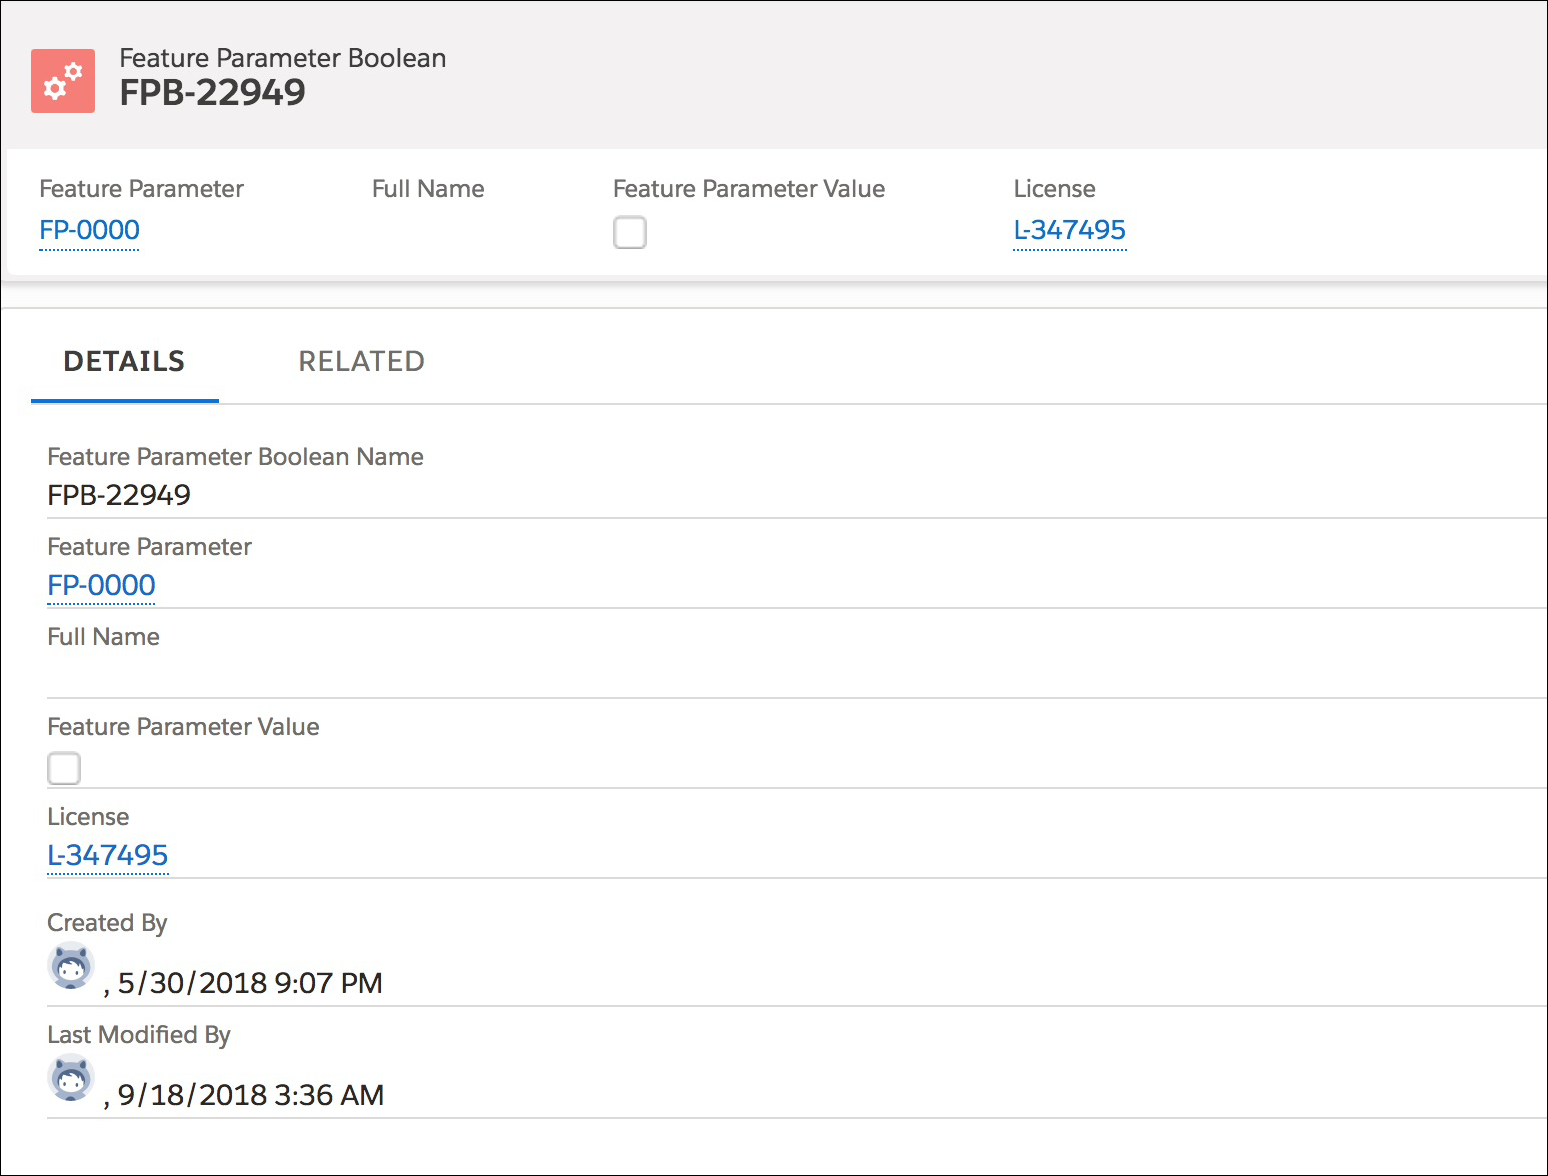Open FP-0000 link in details section
The width and height of the screenshot is (1548, 1176).
[101, 585]
